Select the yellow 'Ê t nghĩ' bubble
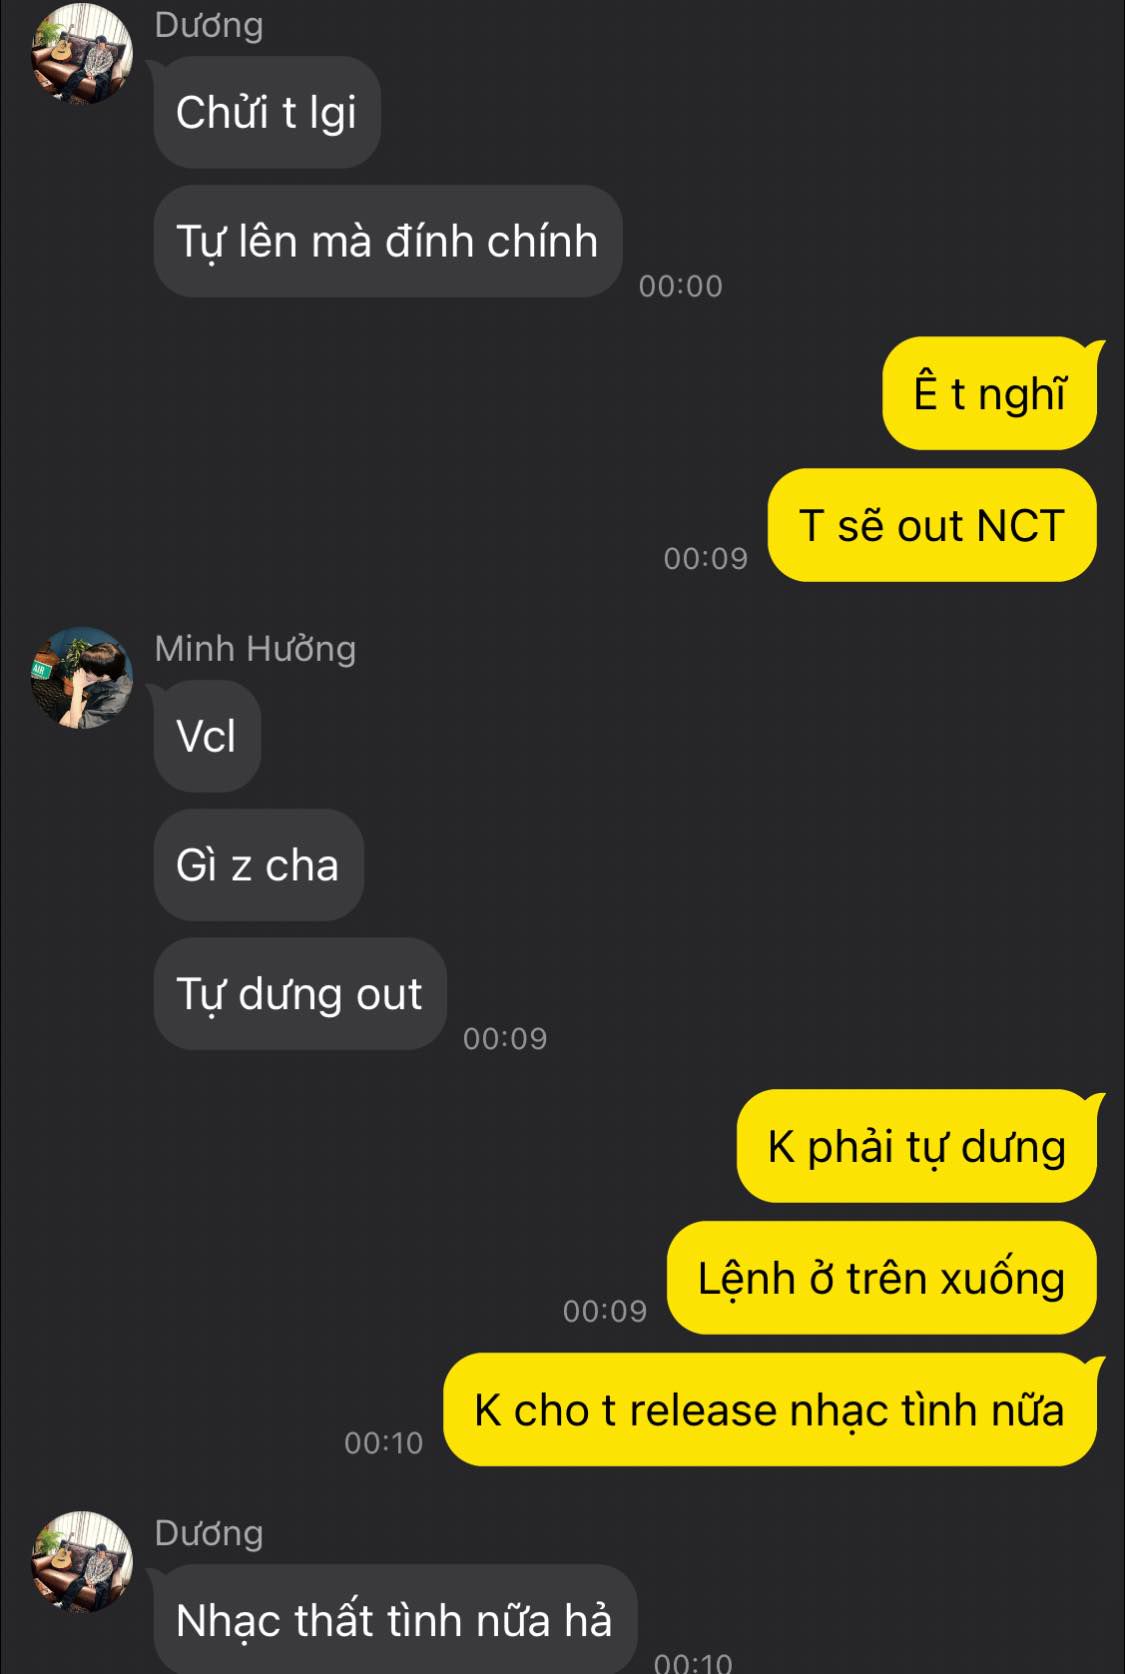The height and width of the screenshot is (1674, 1125). point(990,393)
